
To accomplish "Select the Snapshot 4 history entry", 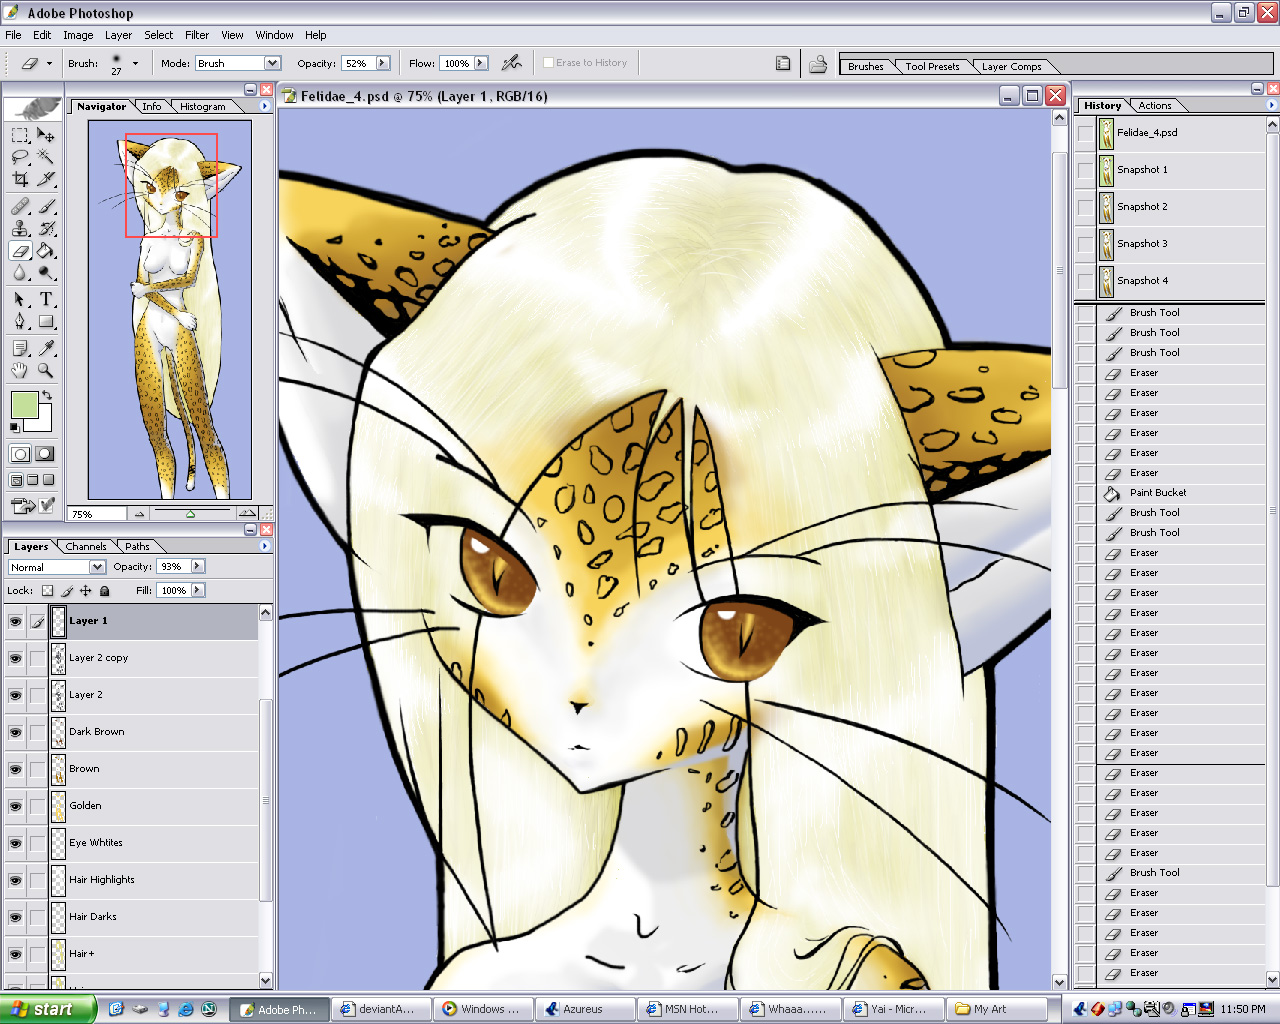I will pyautogui.click(x=1169, y=281).
